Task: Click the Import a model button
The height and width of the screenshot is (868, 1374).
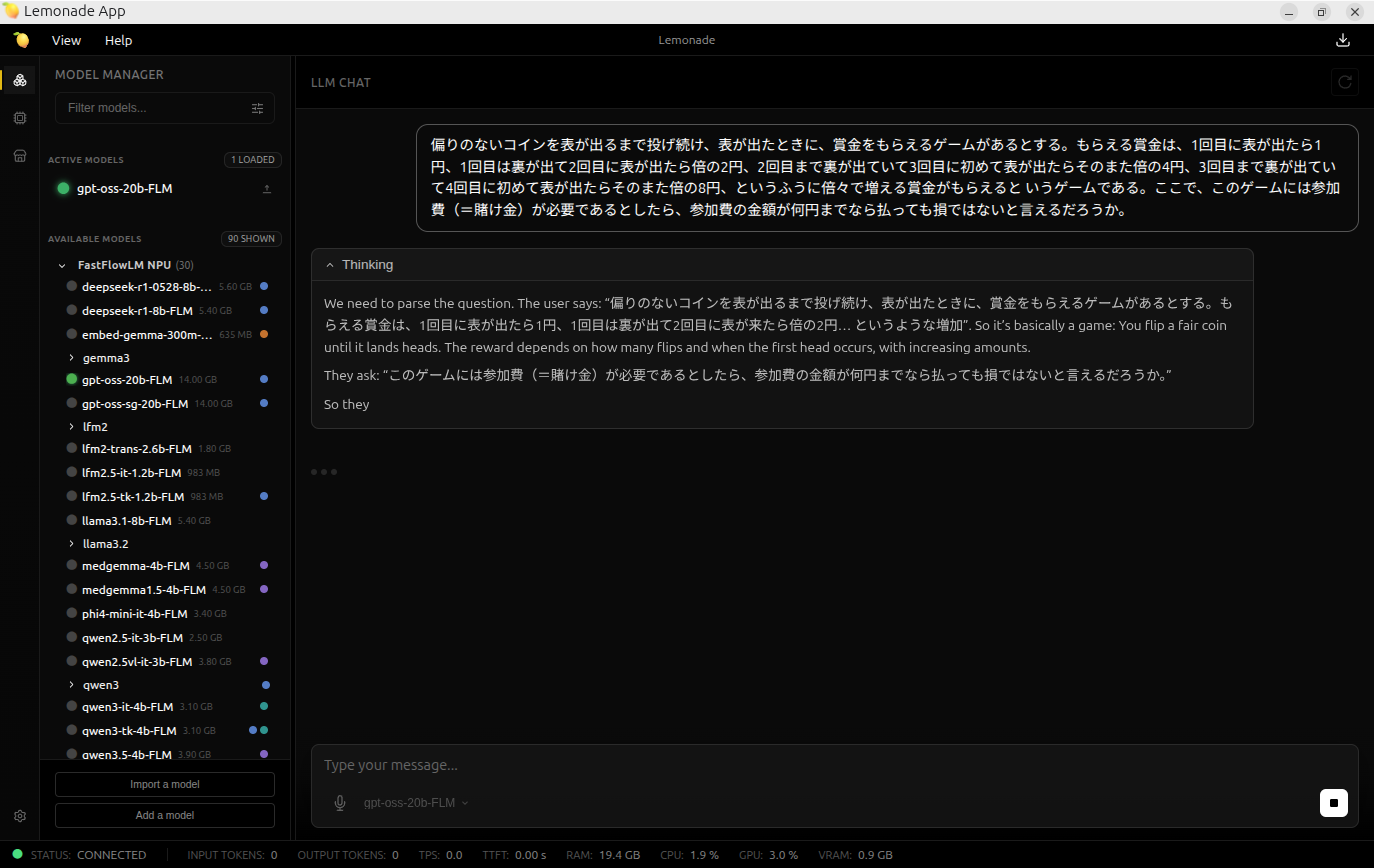Action: tap(164, 784)
